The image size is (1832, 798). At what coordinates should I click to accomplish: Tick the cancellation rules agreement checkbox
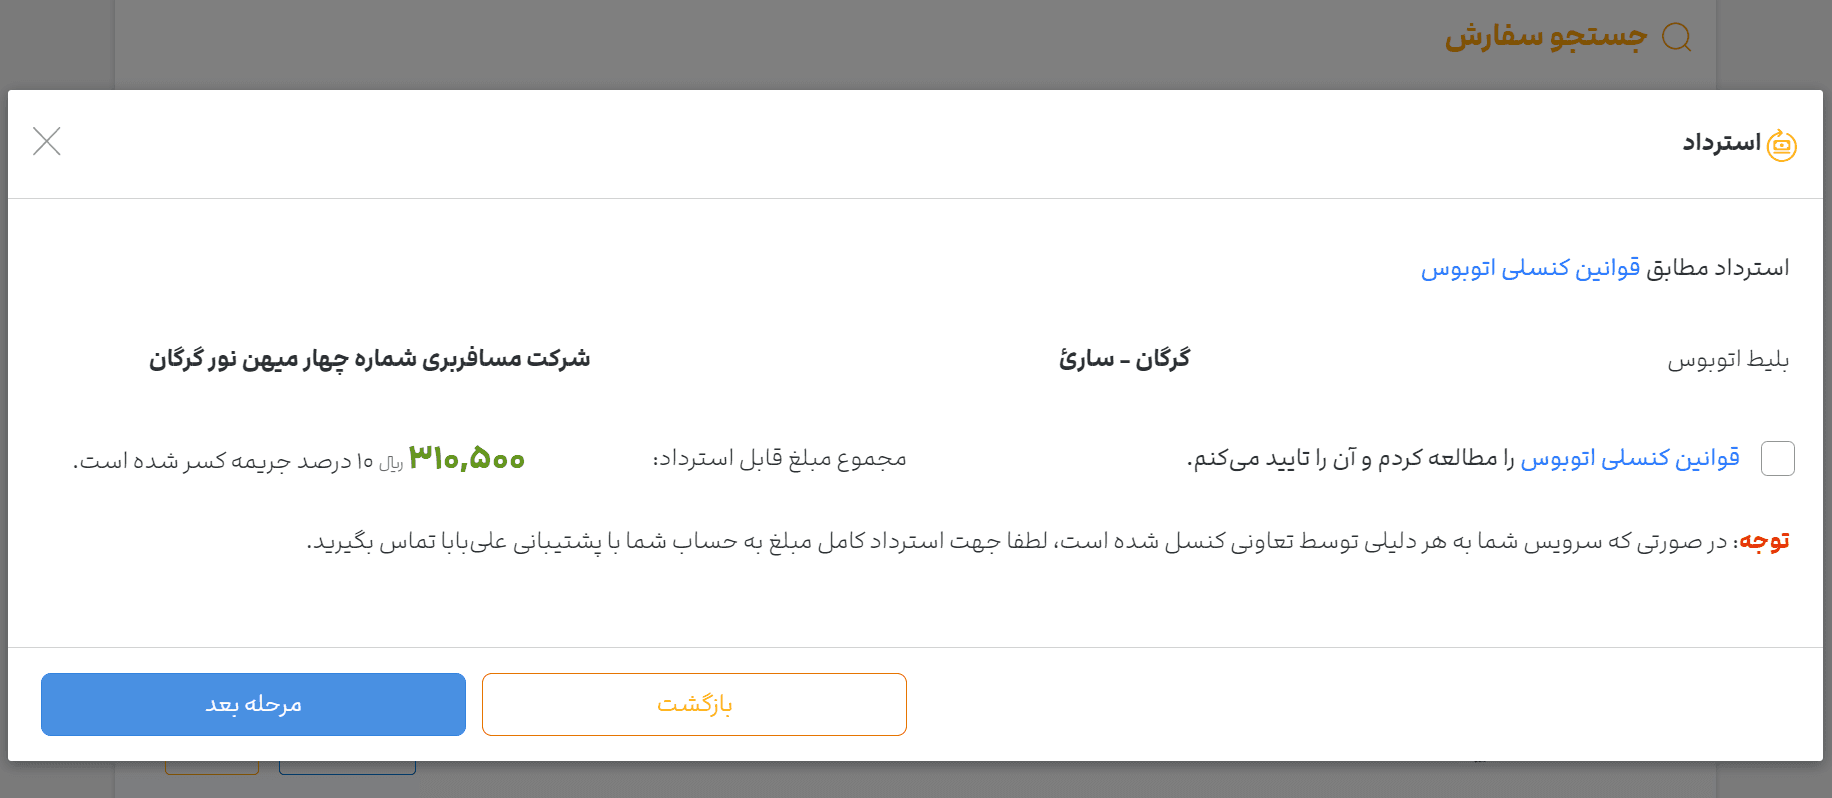[x=1777, y=458]
